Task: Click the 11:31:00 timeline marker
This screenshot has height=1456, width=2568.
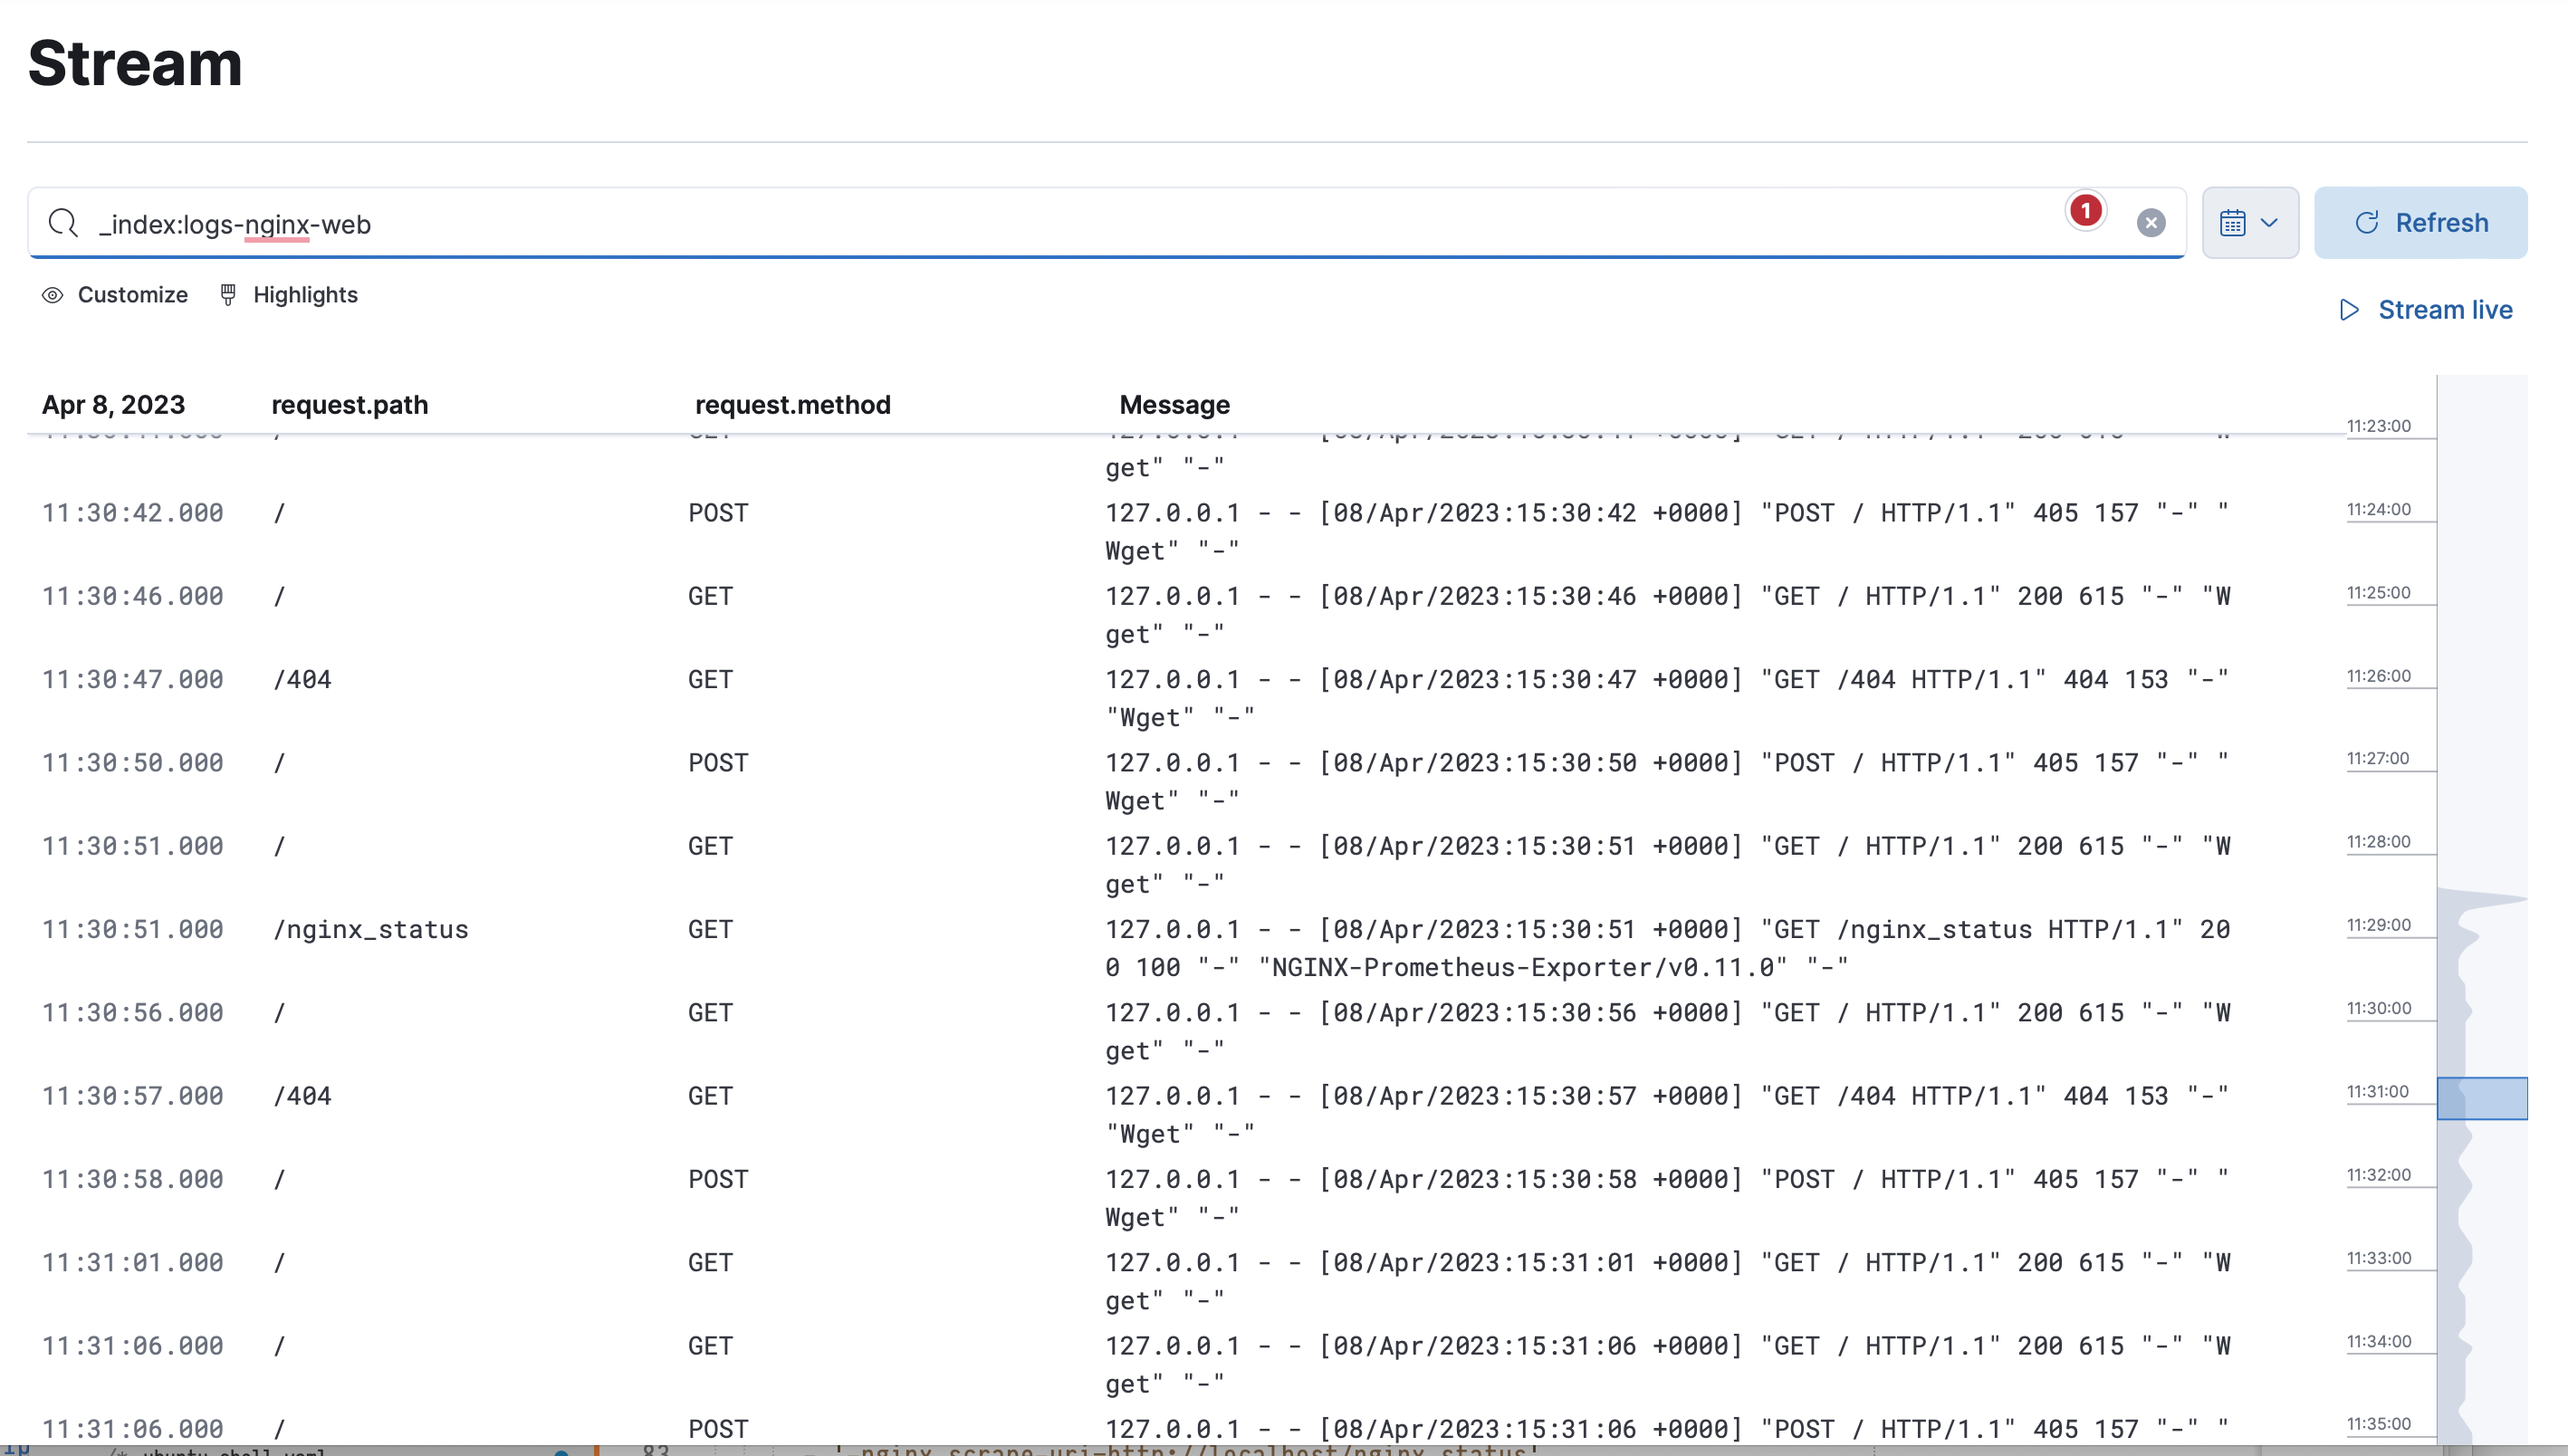Action: (2381, 1093)
